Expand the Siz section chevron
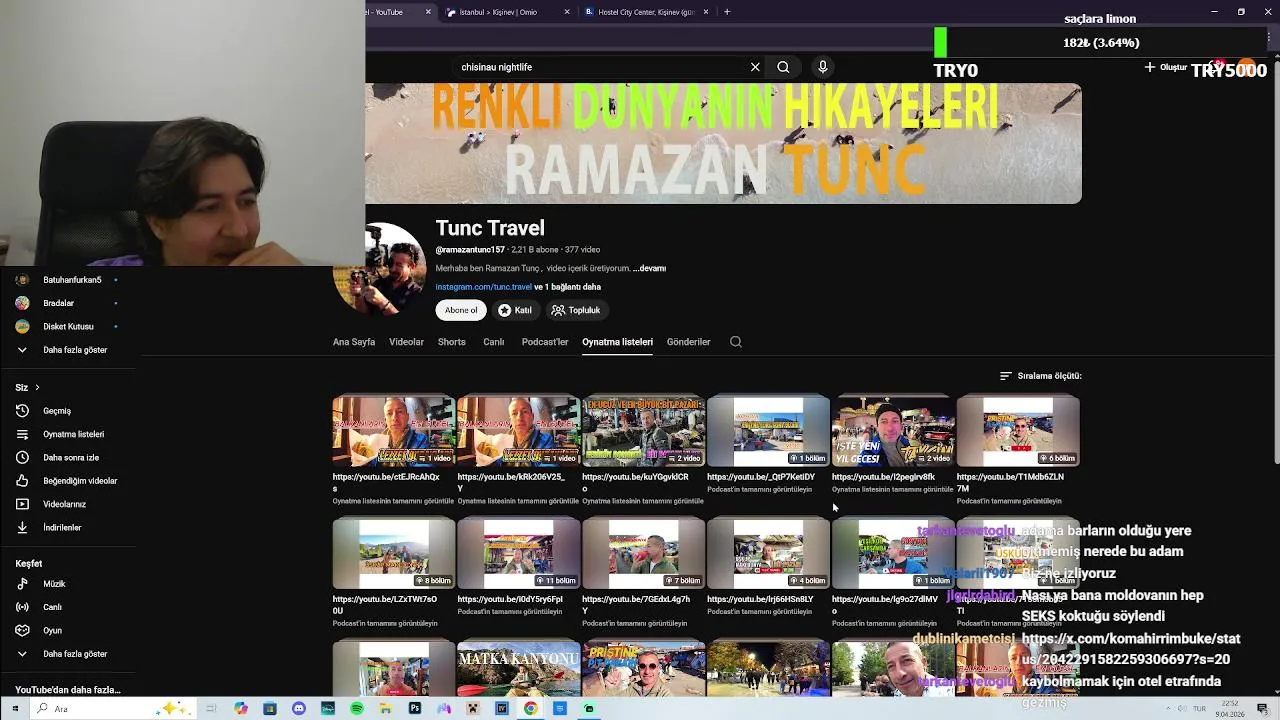The image size is (1280, 720). coord(37,387)
